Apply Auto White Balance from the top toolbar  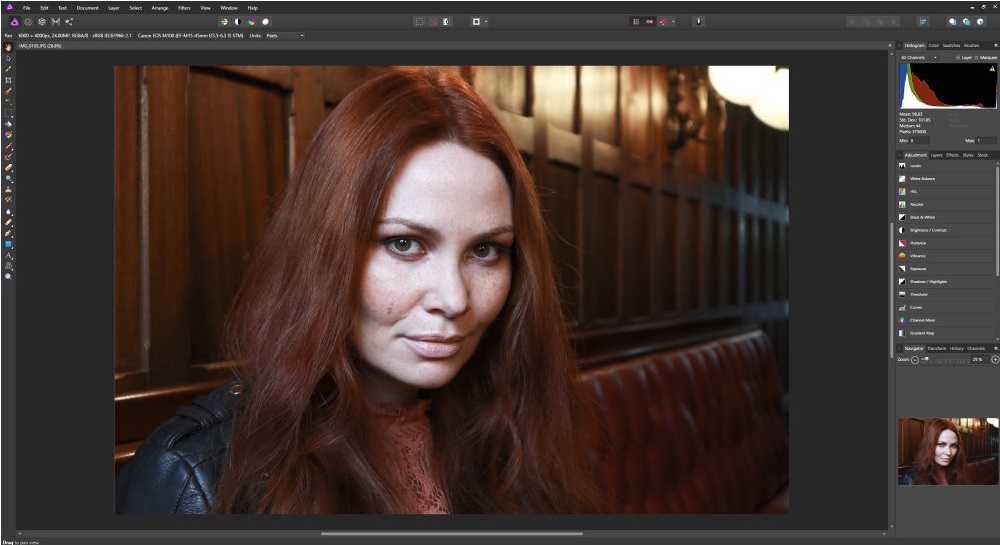pyautogui.click(x=265, y=22)
